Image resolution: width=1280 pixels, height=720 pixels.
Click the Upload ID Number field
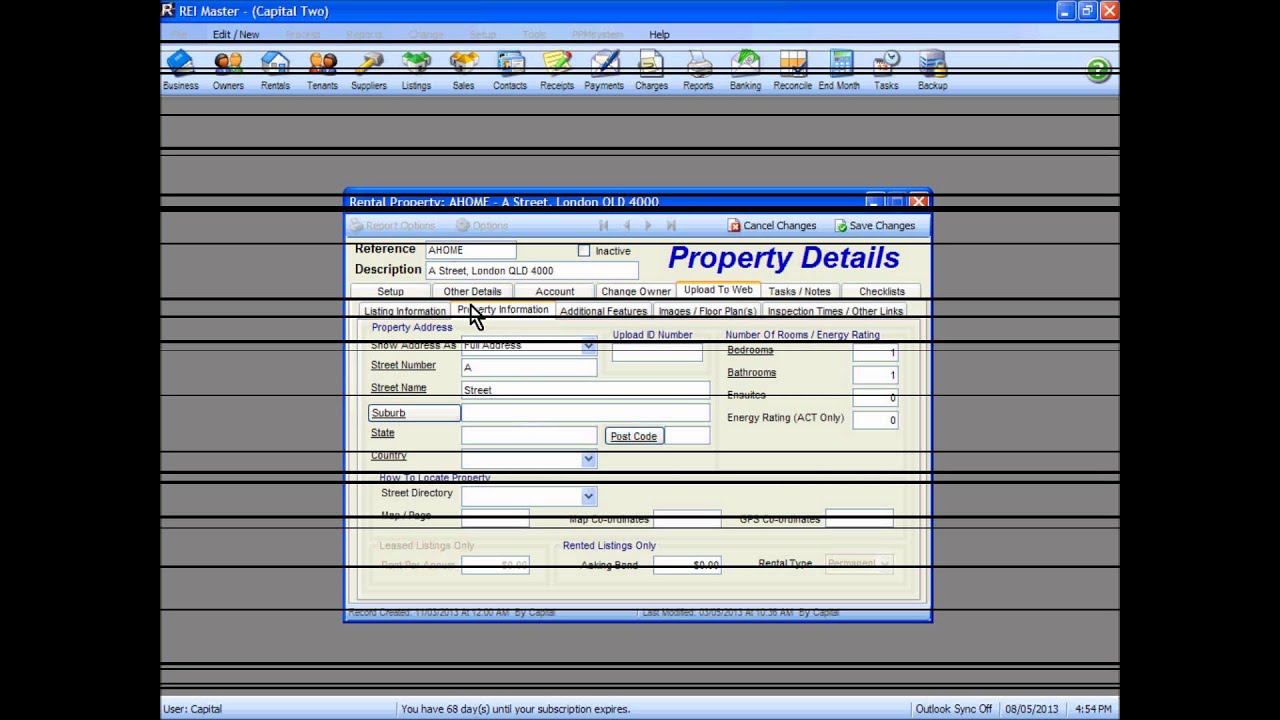[657, 352]
